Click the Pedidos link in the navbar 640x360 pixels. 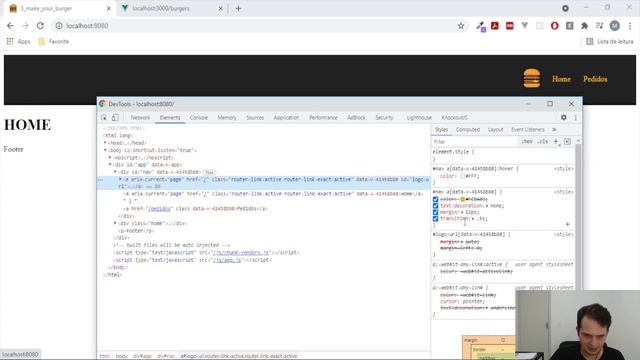pos(595,79)
